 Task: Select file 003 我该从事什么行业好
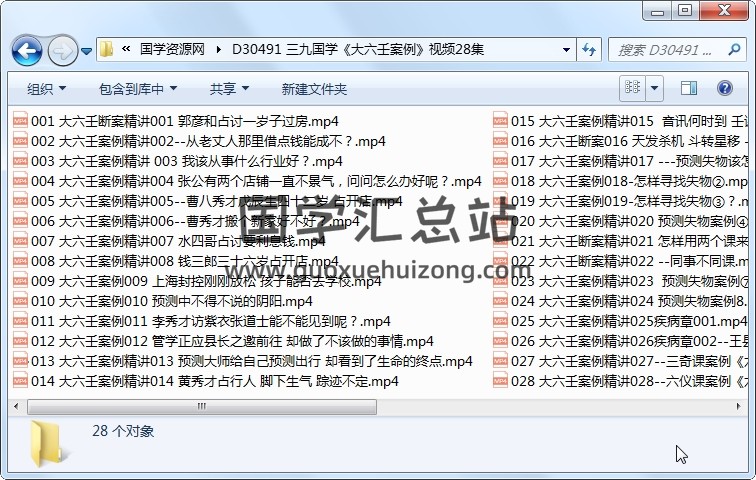178,161
